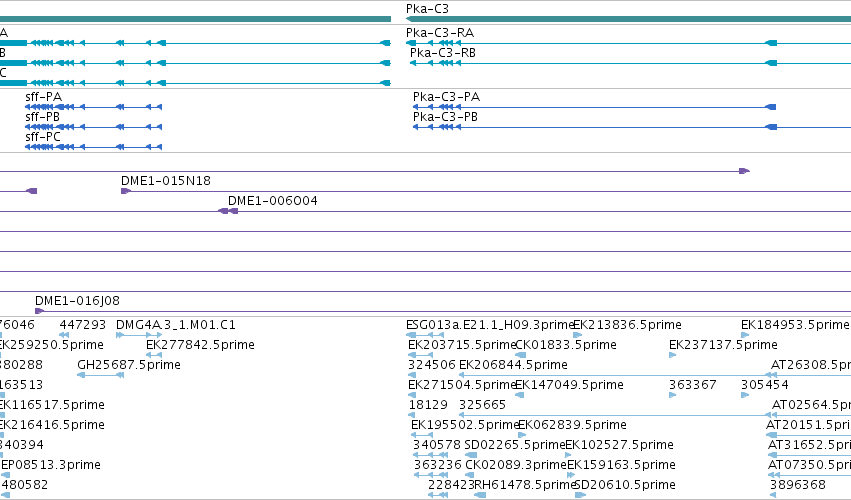Select EST EK159163.5prime
Screen dimensions: 851x500
pos(621,465)
